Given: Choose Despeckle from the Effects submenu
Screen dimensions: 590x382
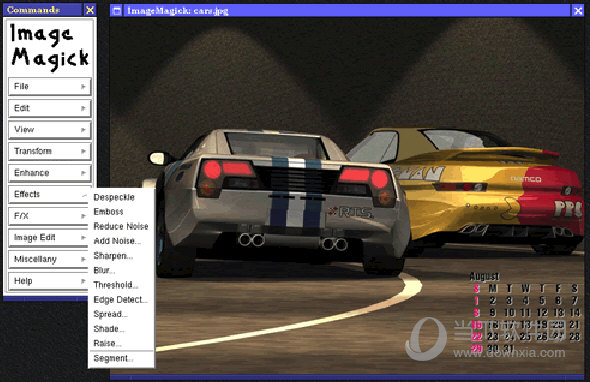Looking at the screenshot, I should pos(121,197).
